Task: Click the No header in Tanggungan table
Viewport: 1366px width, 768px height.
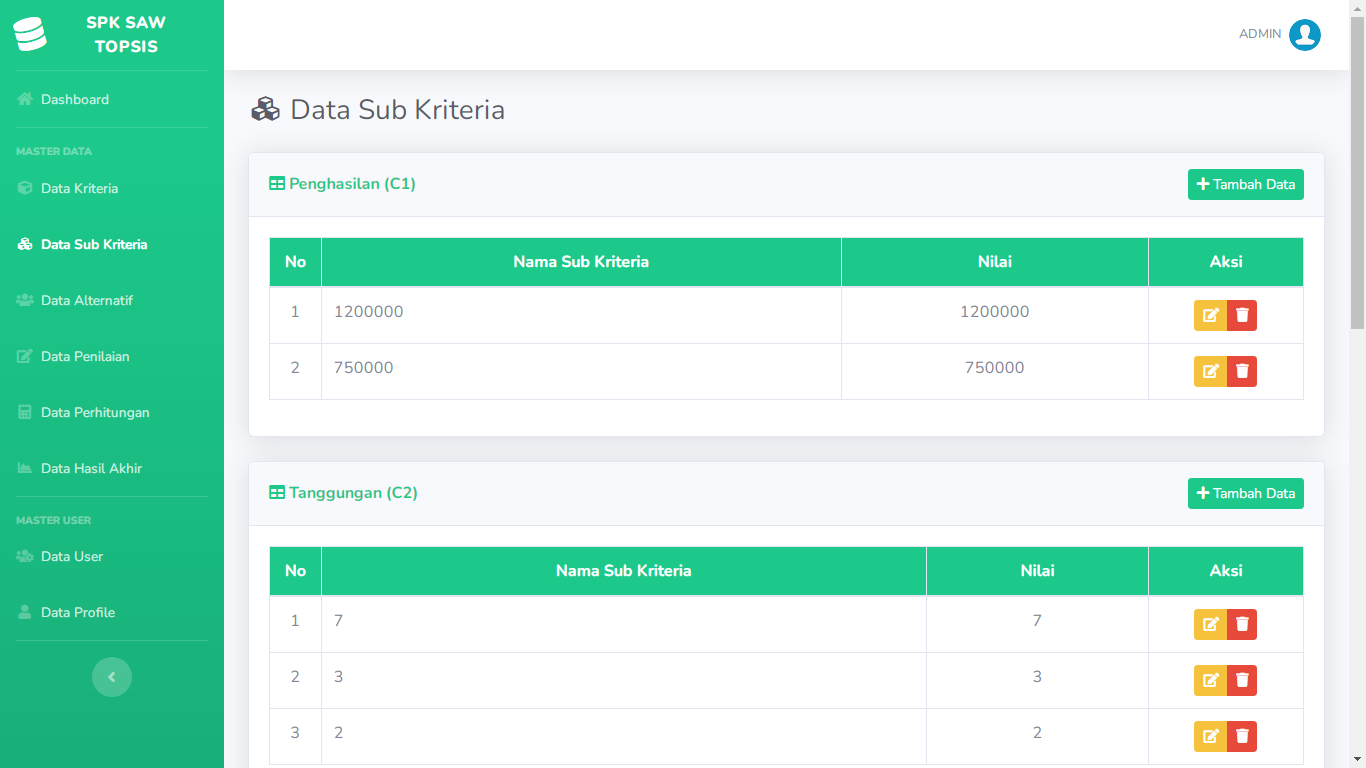Action: 295,571
